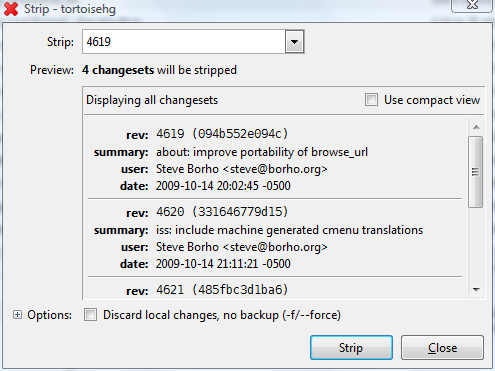The width and height of the screenshot is (495, 371).
Task: Open the Strip revision dropdown arrow
Action: pyautogui.click(x=294, y=42)
